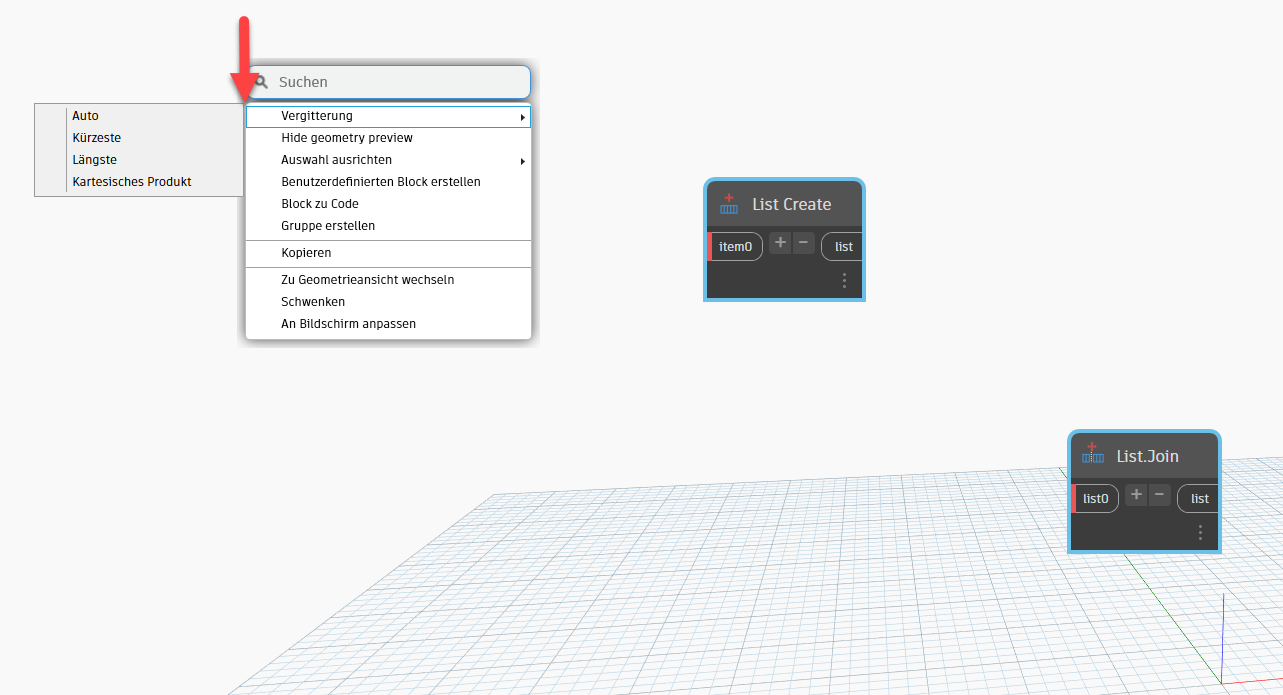Select Kartesisches Produkt lacing option
1283x695 pixels.
pos(139,182)
